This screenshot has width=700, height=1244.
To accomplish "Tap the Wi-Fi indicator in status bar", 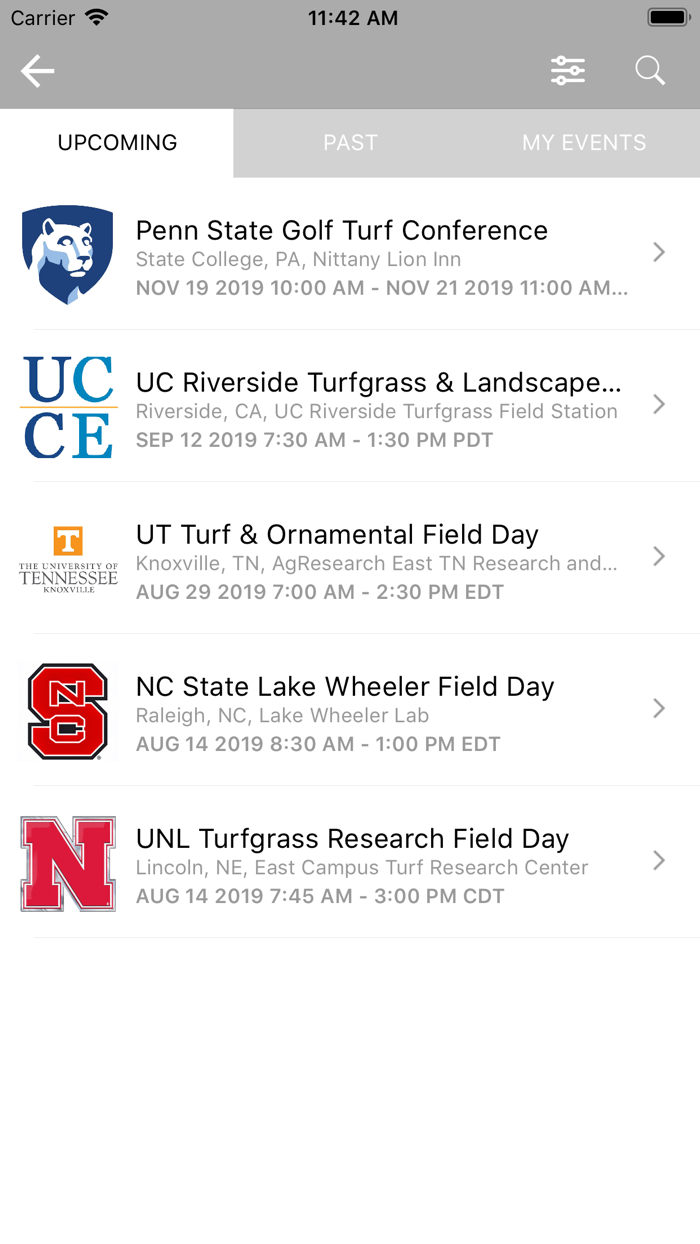I will coord(96,17).
